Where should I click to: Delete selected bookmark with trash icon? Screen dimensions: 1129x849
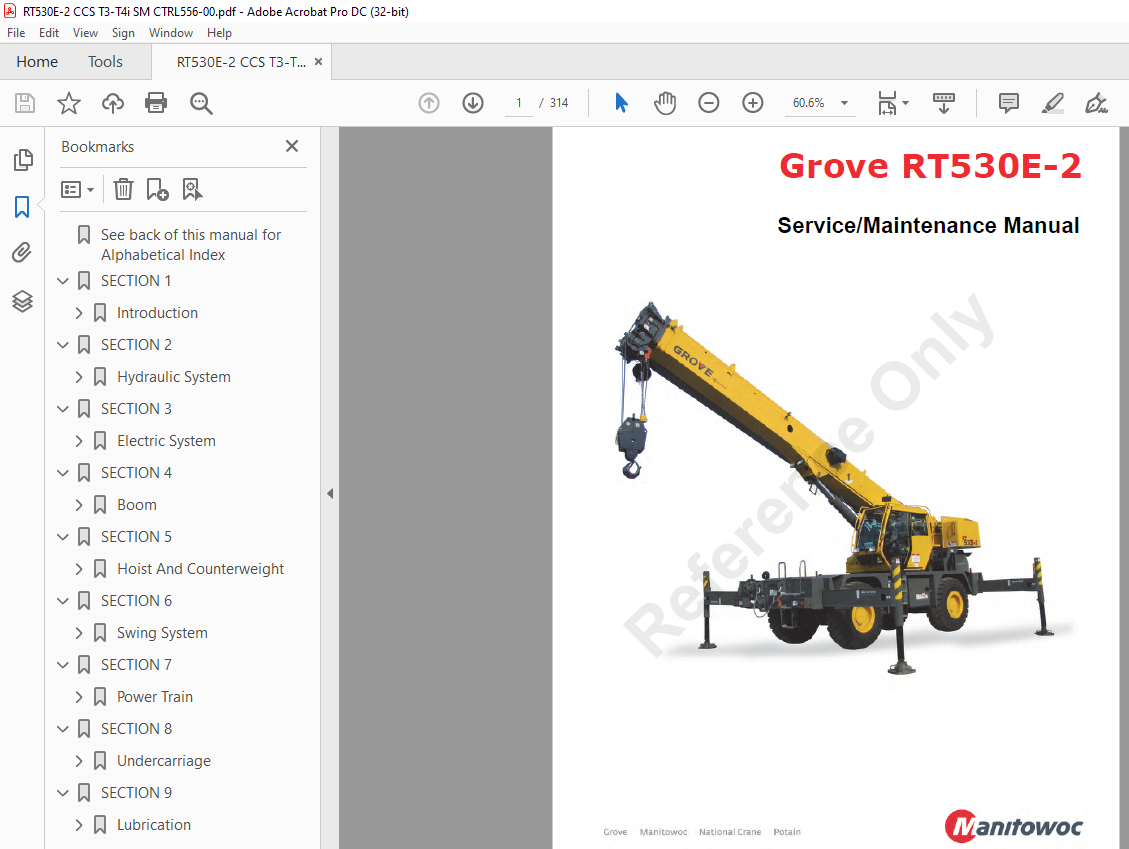click(x=123, y=189)
